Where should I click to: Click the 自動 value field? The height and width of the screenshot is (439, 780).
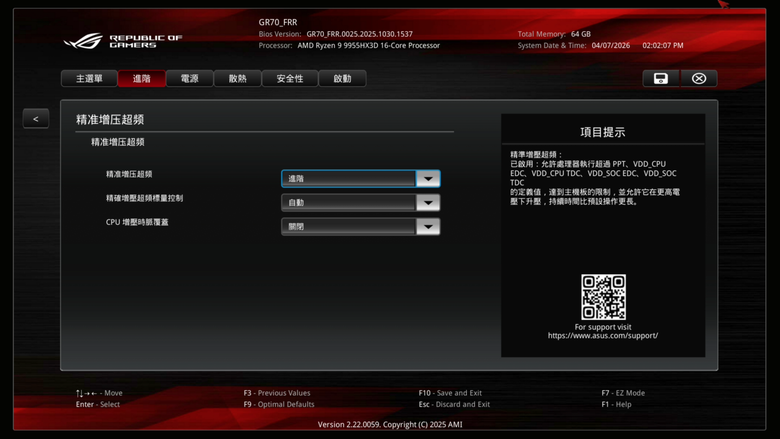click(349, 202)
